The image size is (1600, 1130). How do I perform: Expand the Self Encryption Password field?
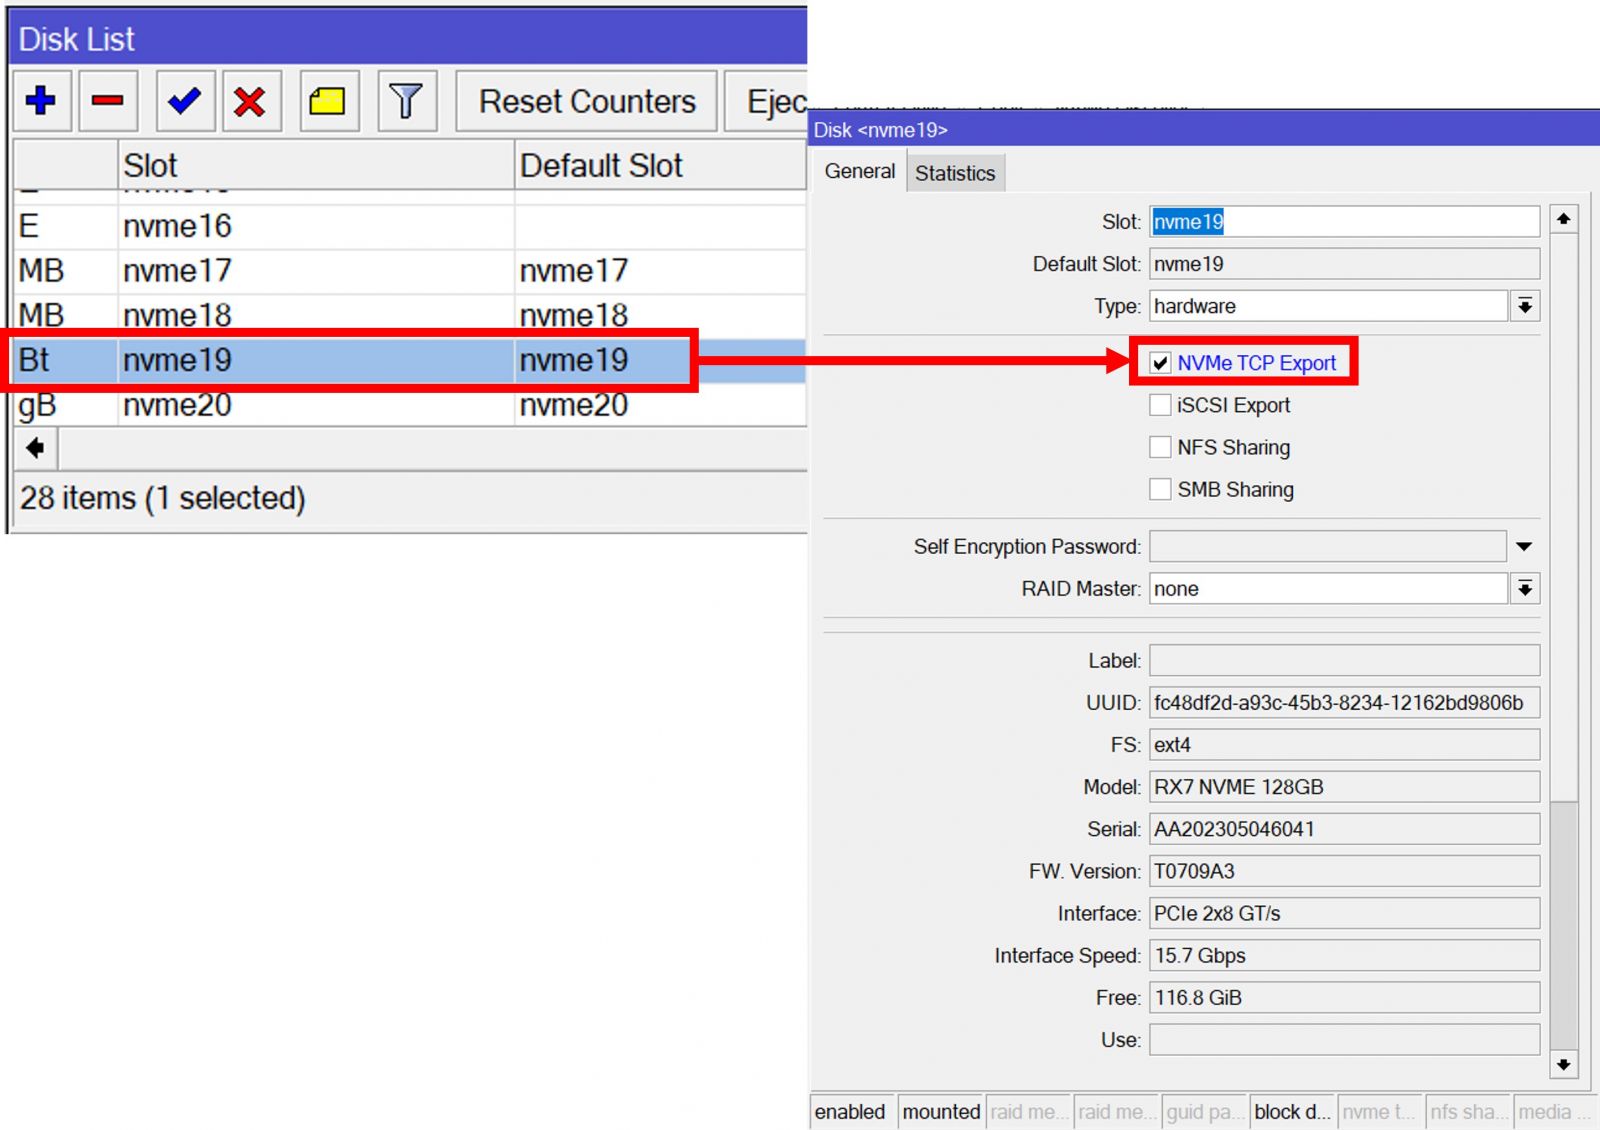pos(1524,547)
